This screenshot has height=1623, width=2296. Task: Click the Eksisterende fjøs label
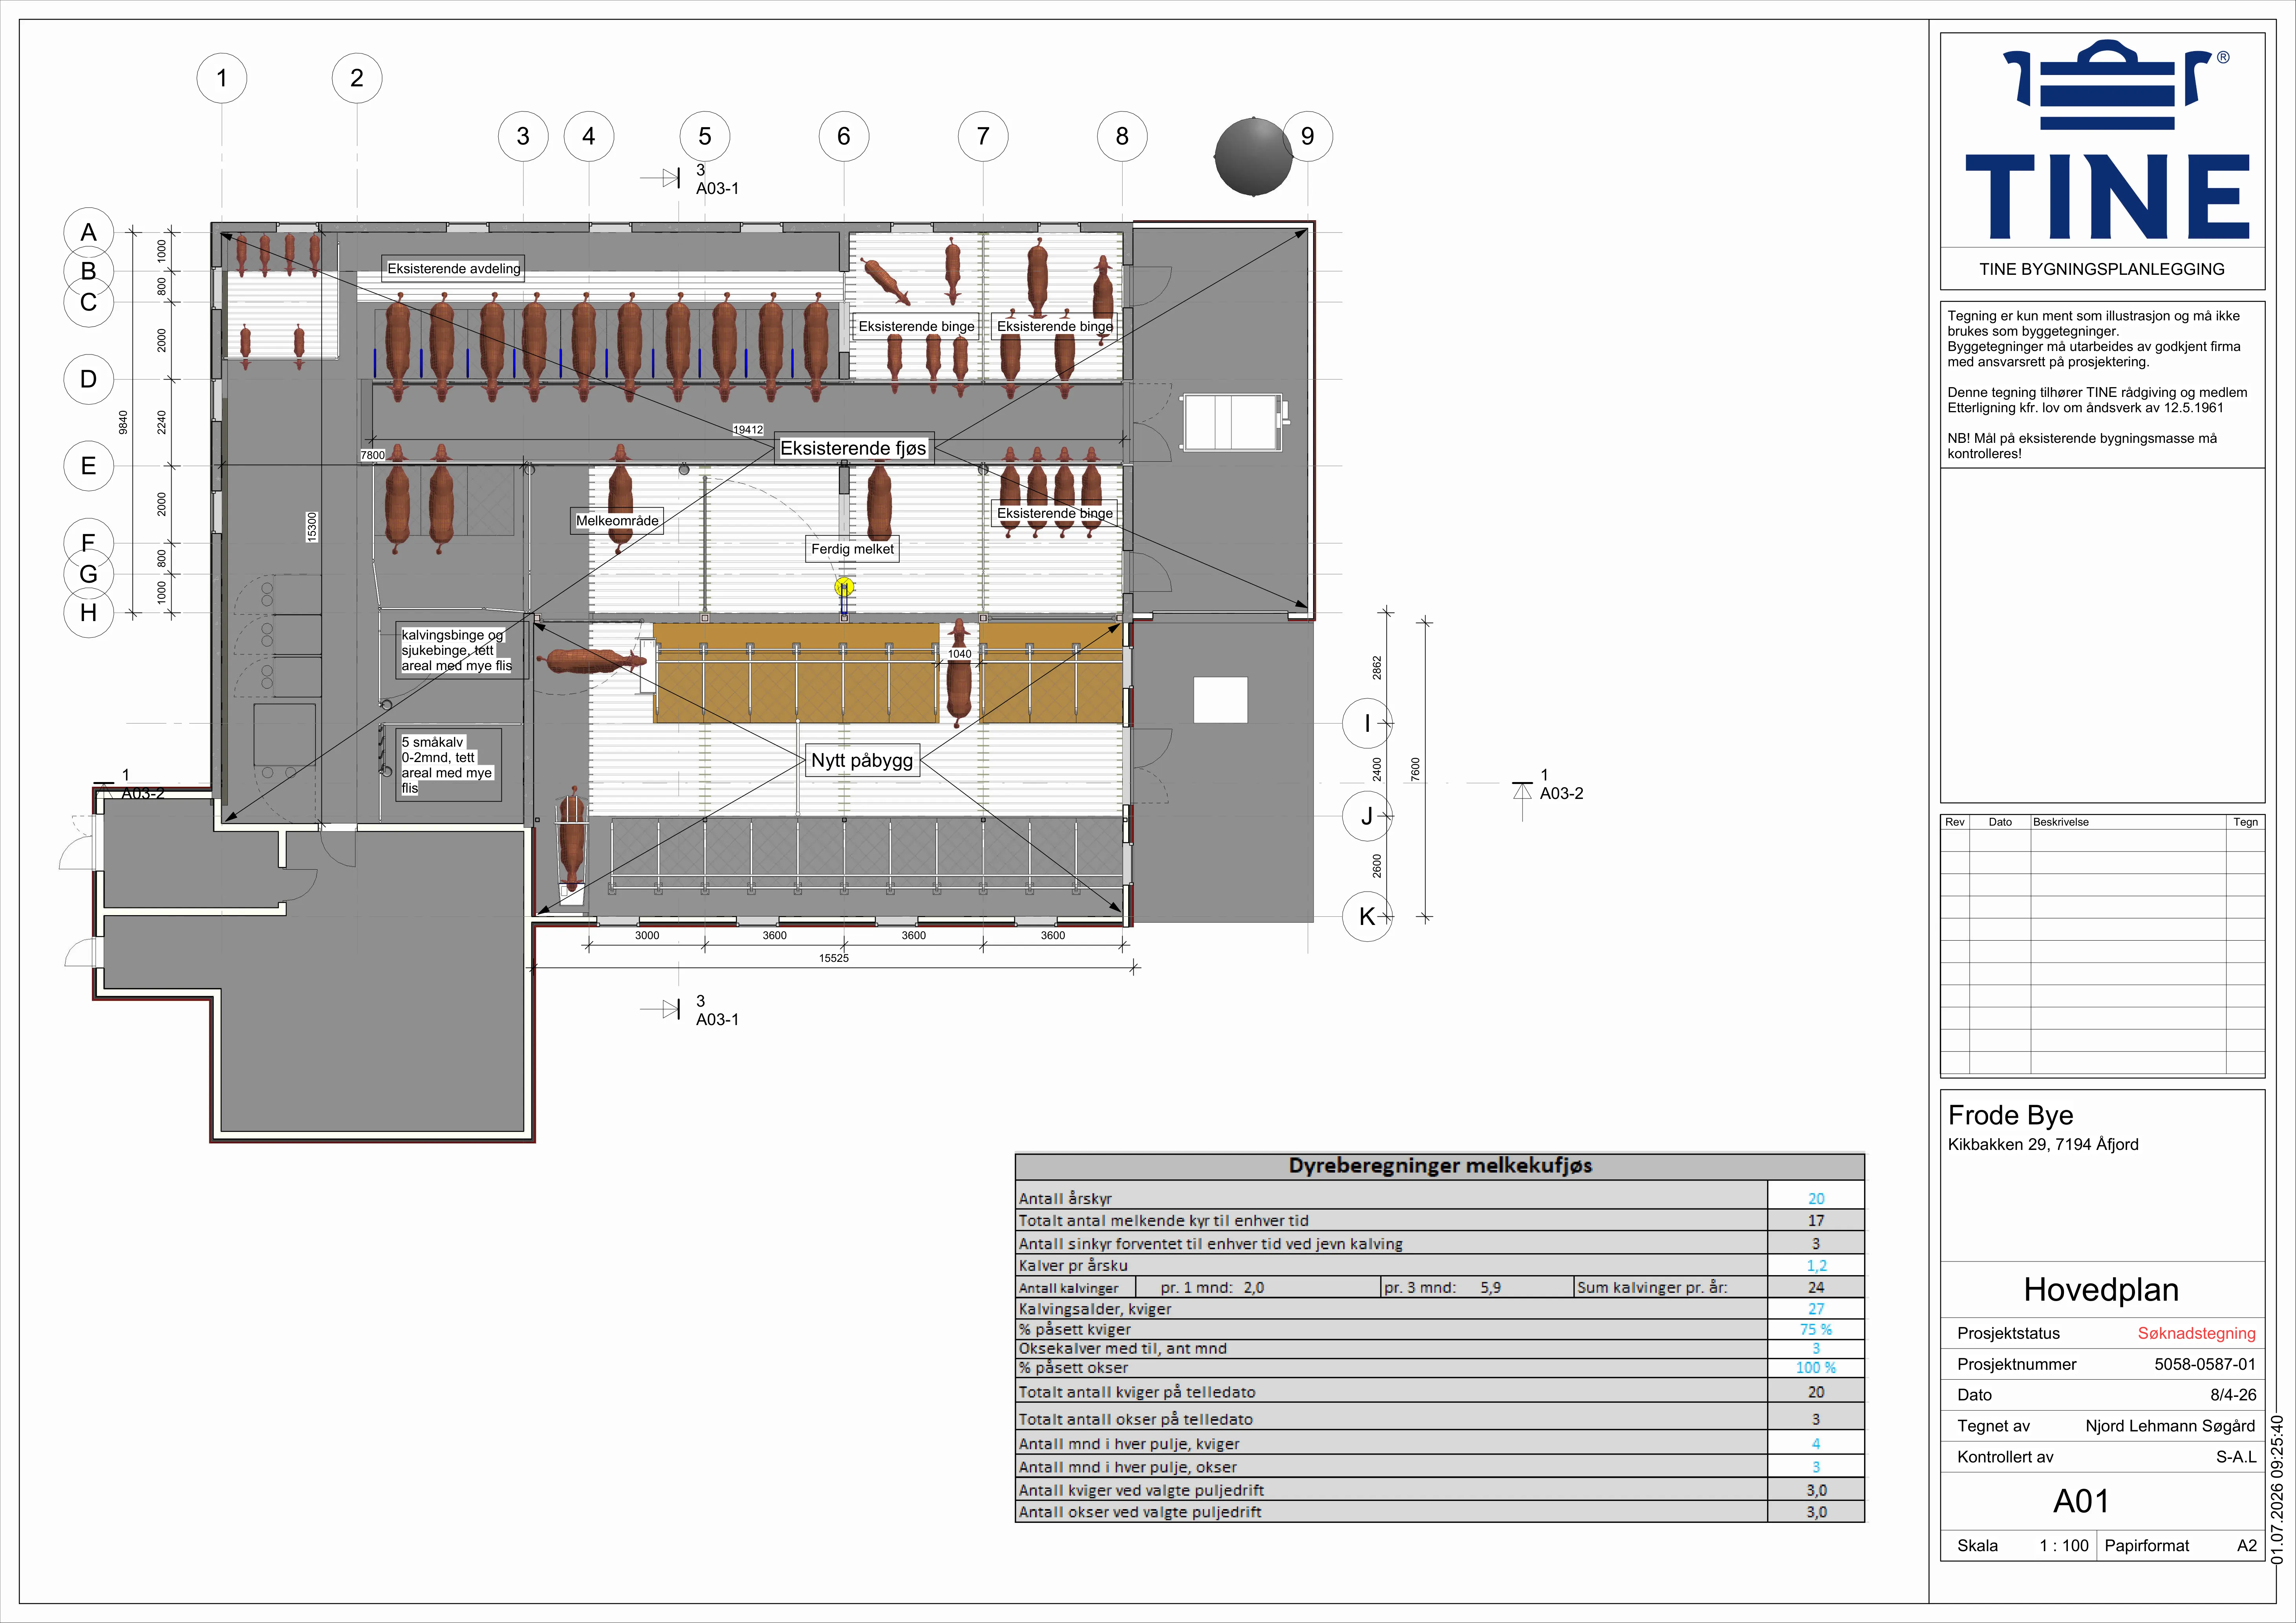coord(853,448)
